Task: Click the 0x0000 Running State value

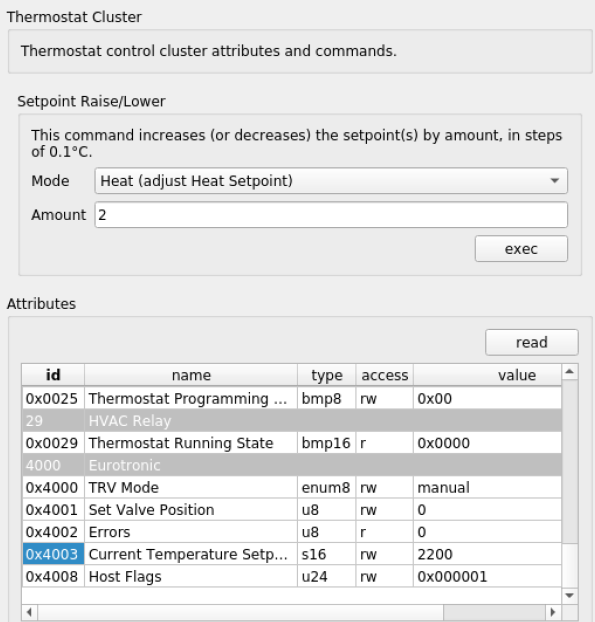Action: tap(488, 443)
